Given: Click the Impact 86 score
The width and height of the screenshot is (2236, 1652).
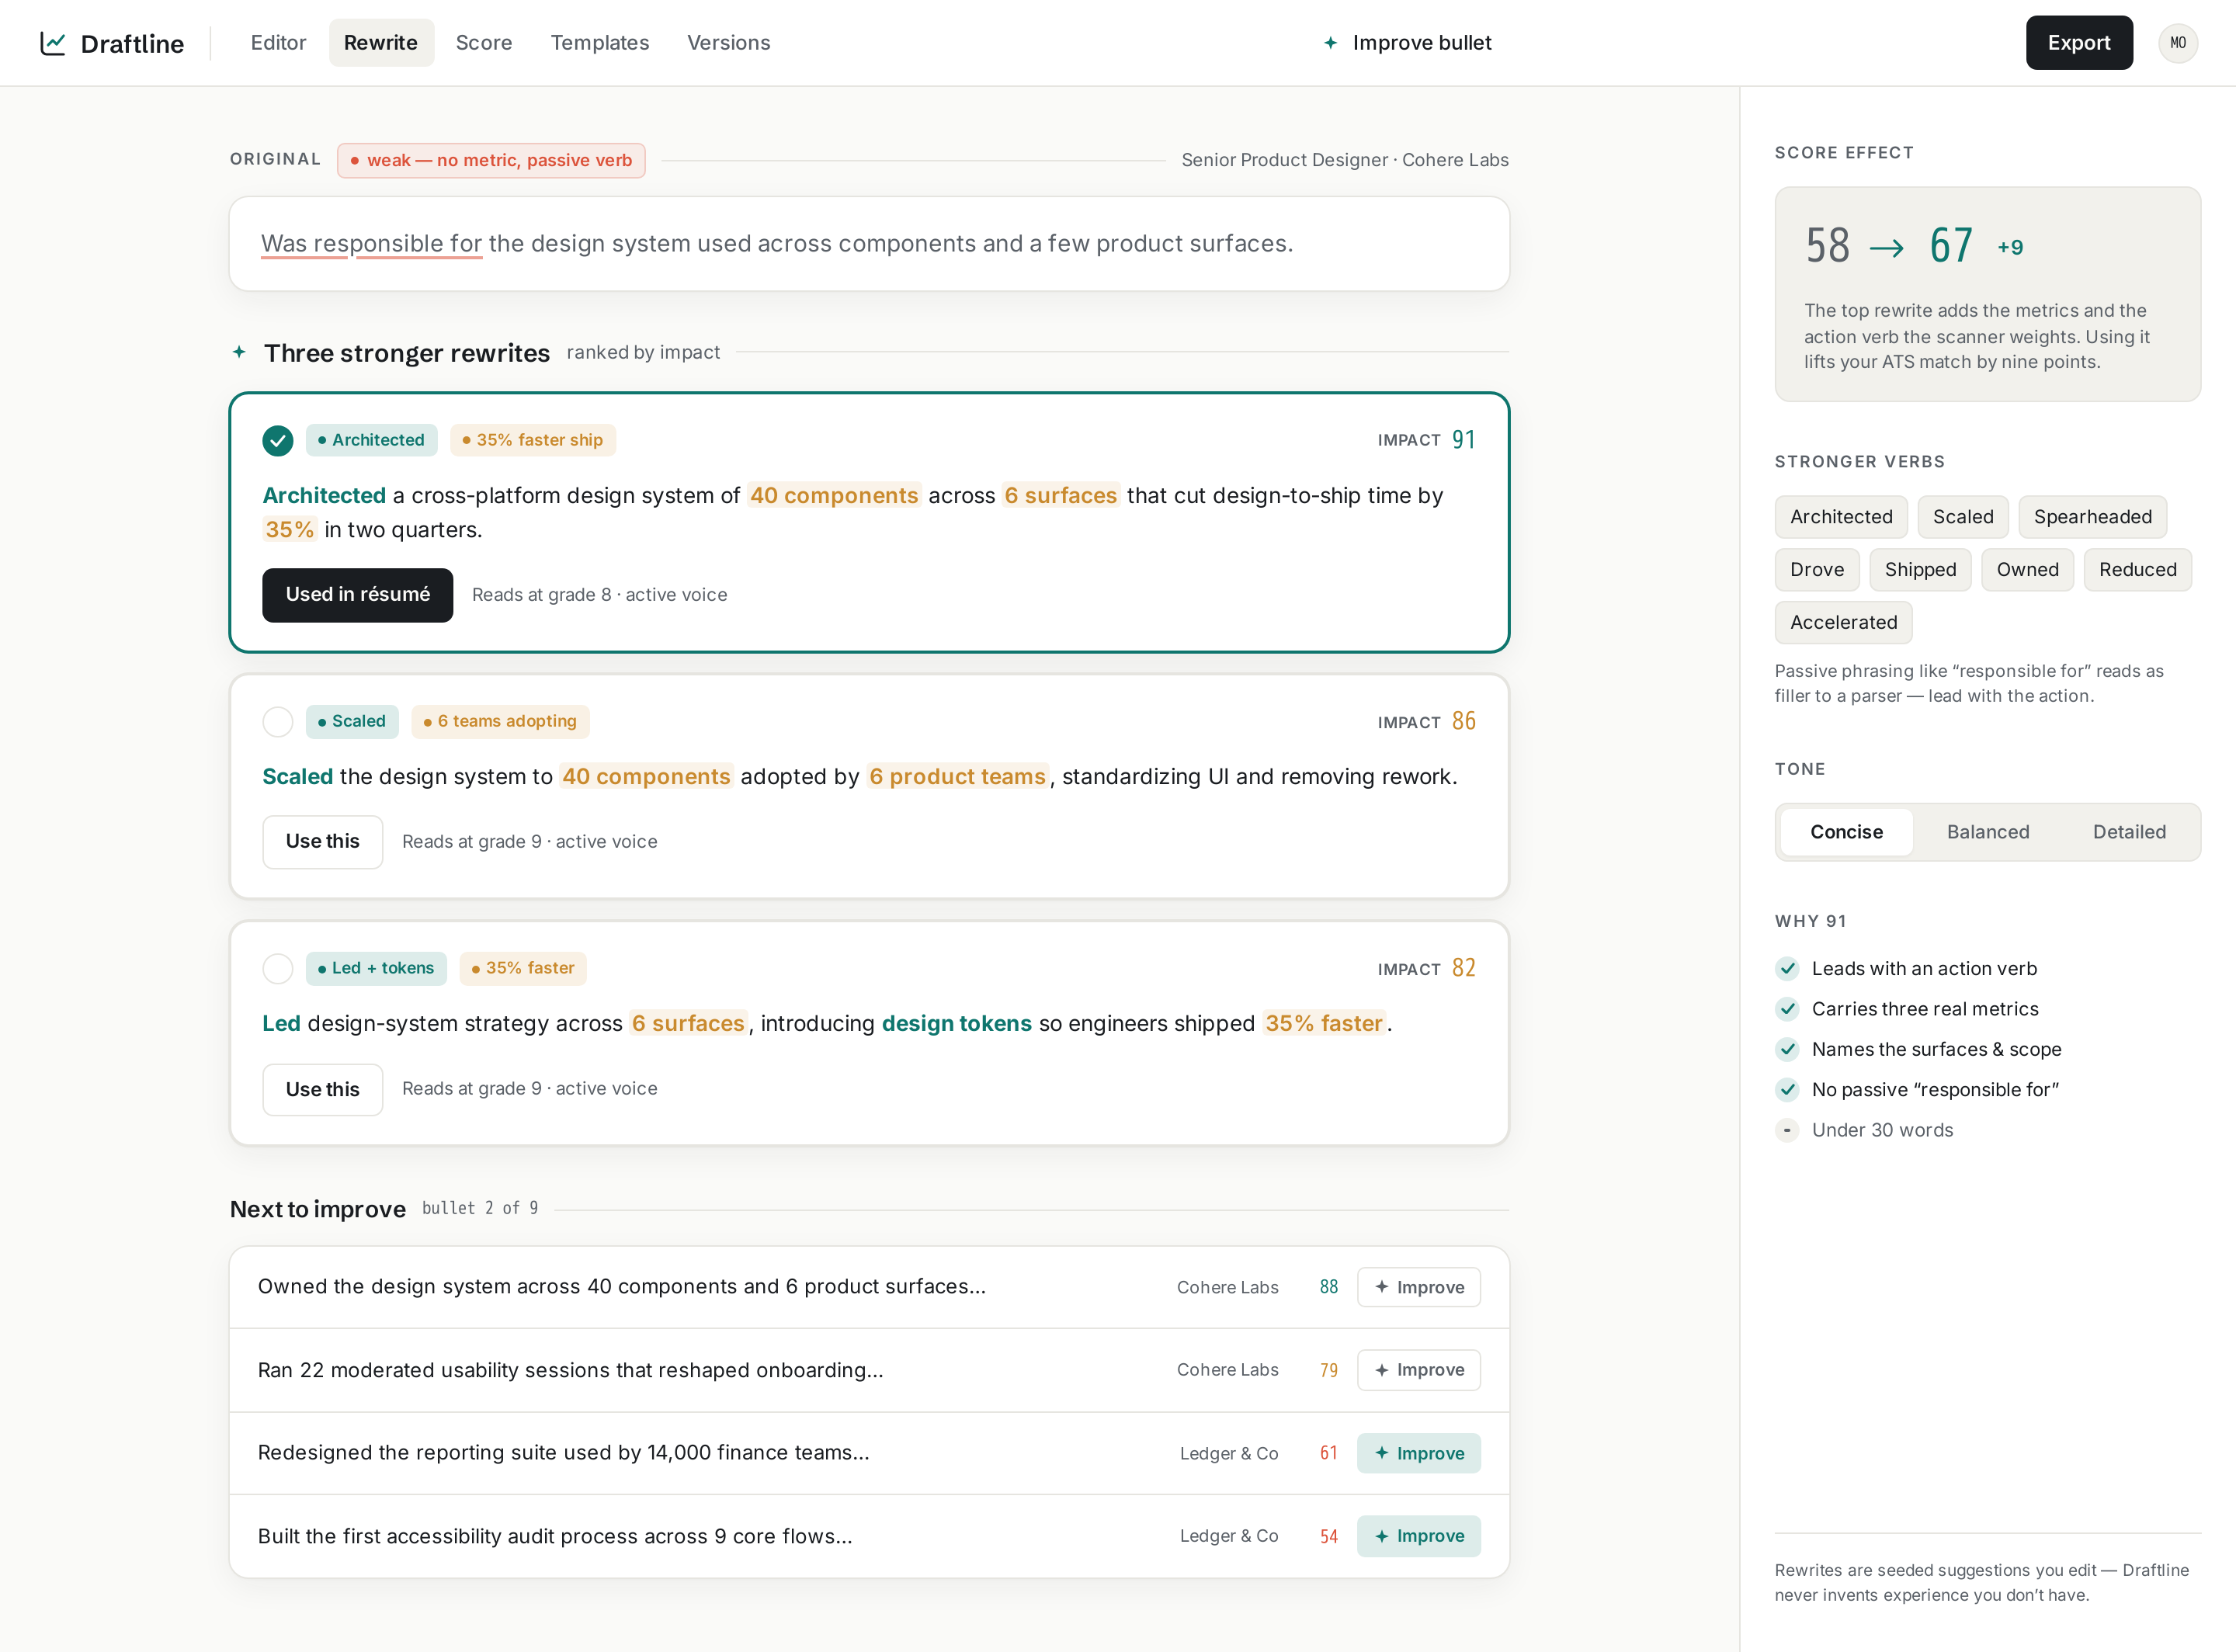Looking at the screenshot, I should [x=1426, y=721].
